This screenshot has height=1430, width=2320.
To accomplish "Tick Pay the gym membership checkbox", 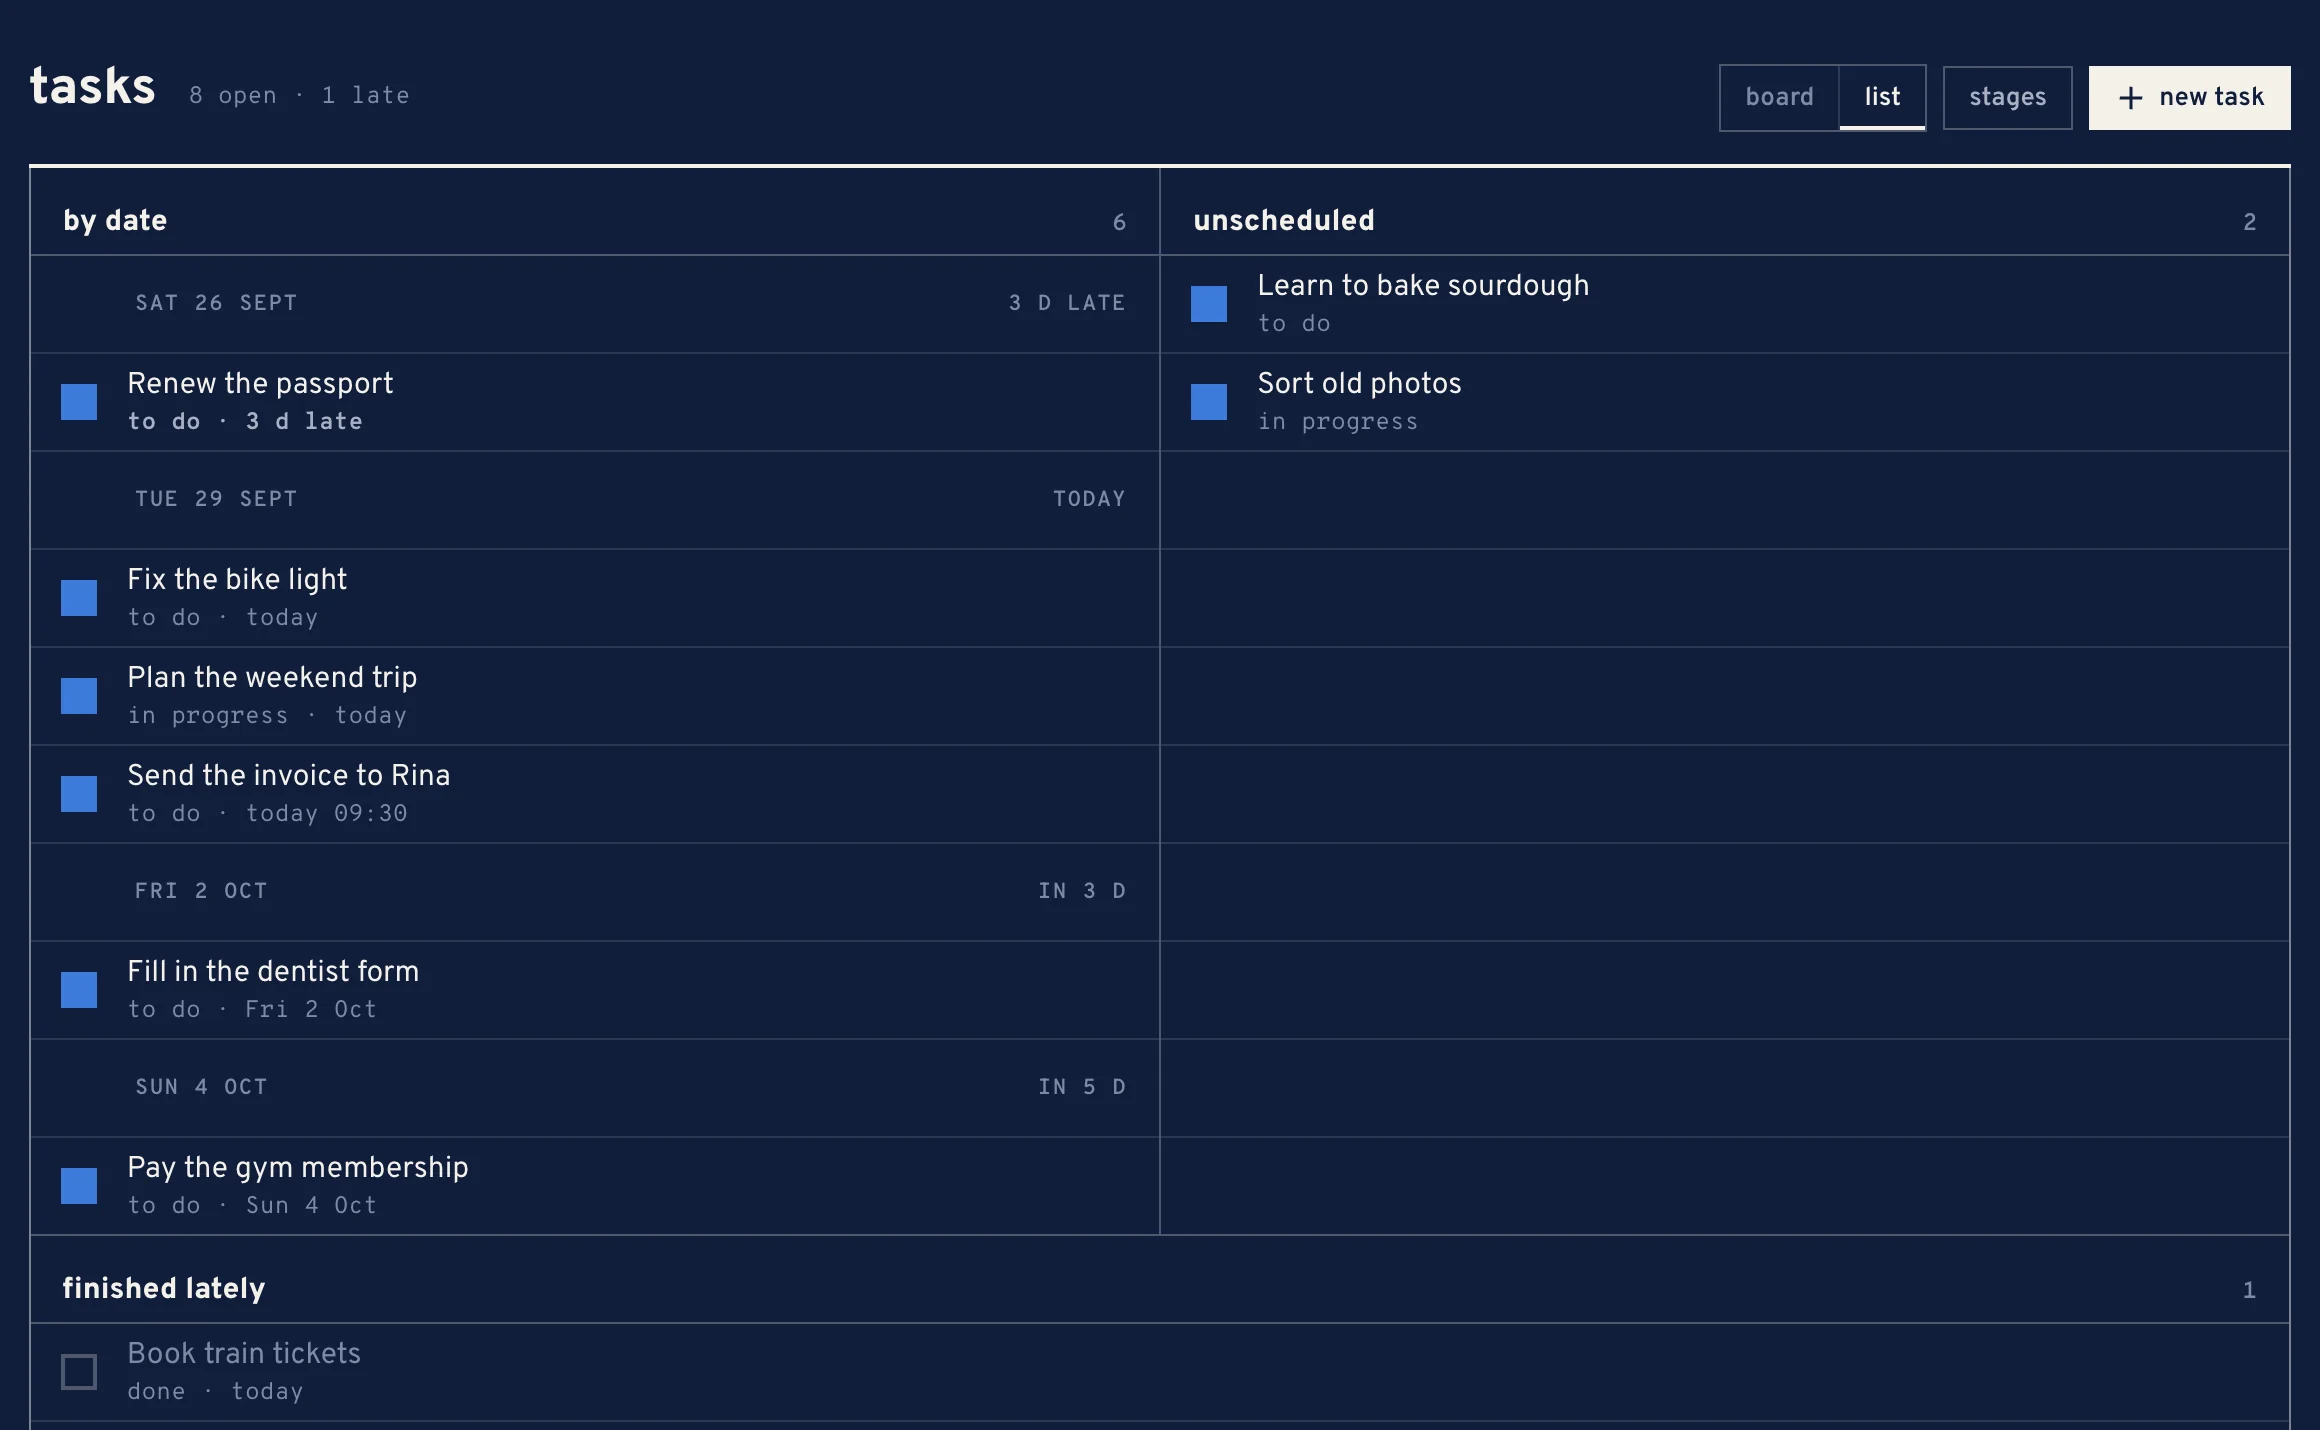I will tap(79, 1186).
